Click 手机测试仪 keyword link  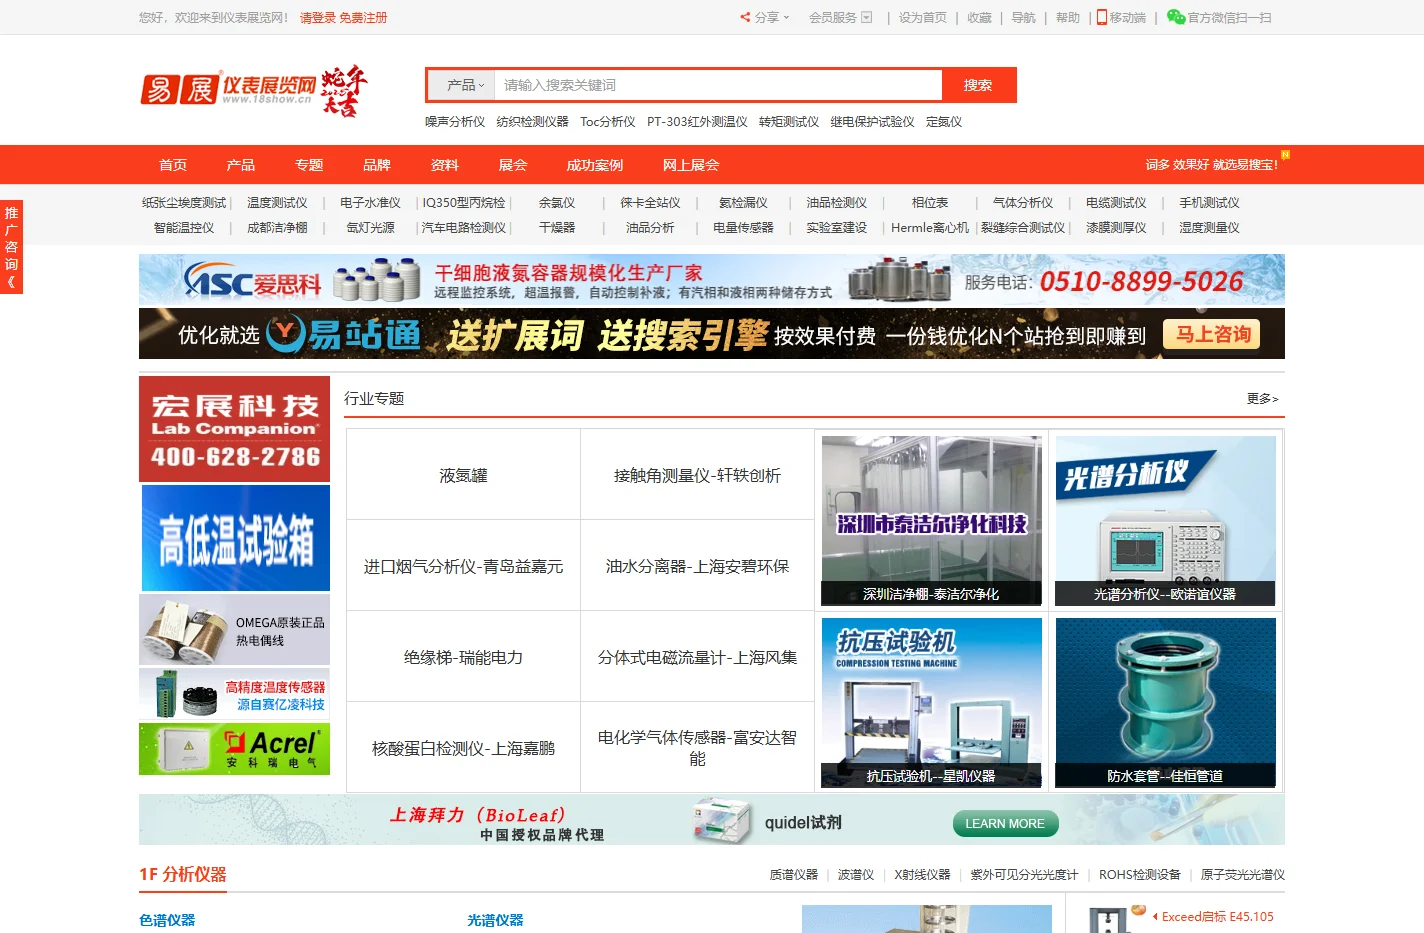[x=1209, y=202]
